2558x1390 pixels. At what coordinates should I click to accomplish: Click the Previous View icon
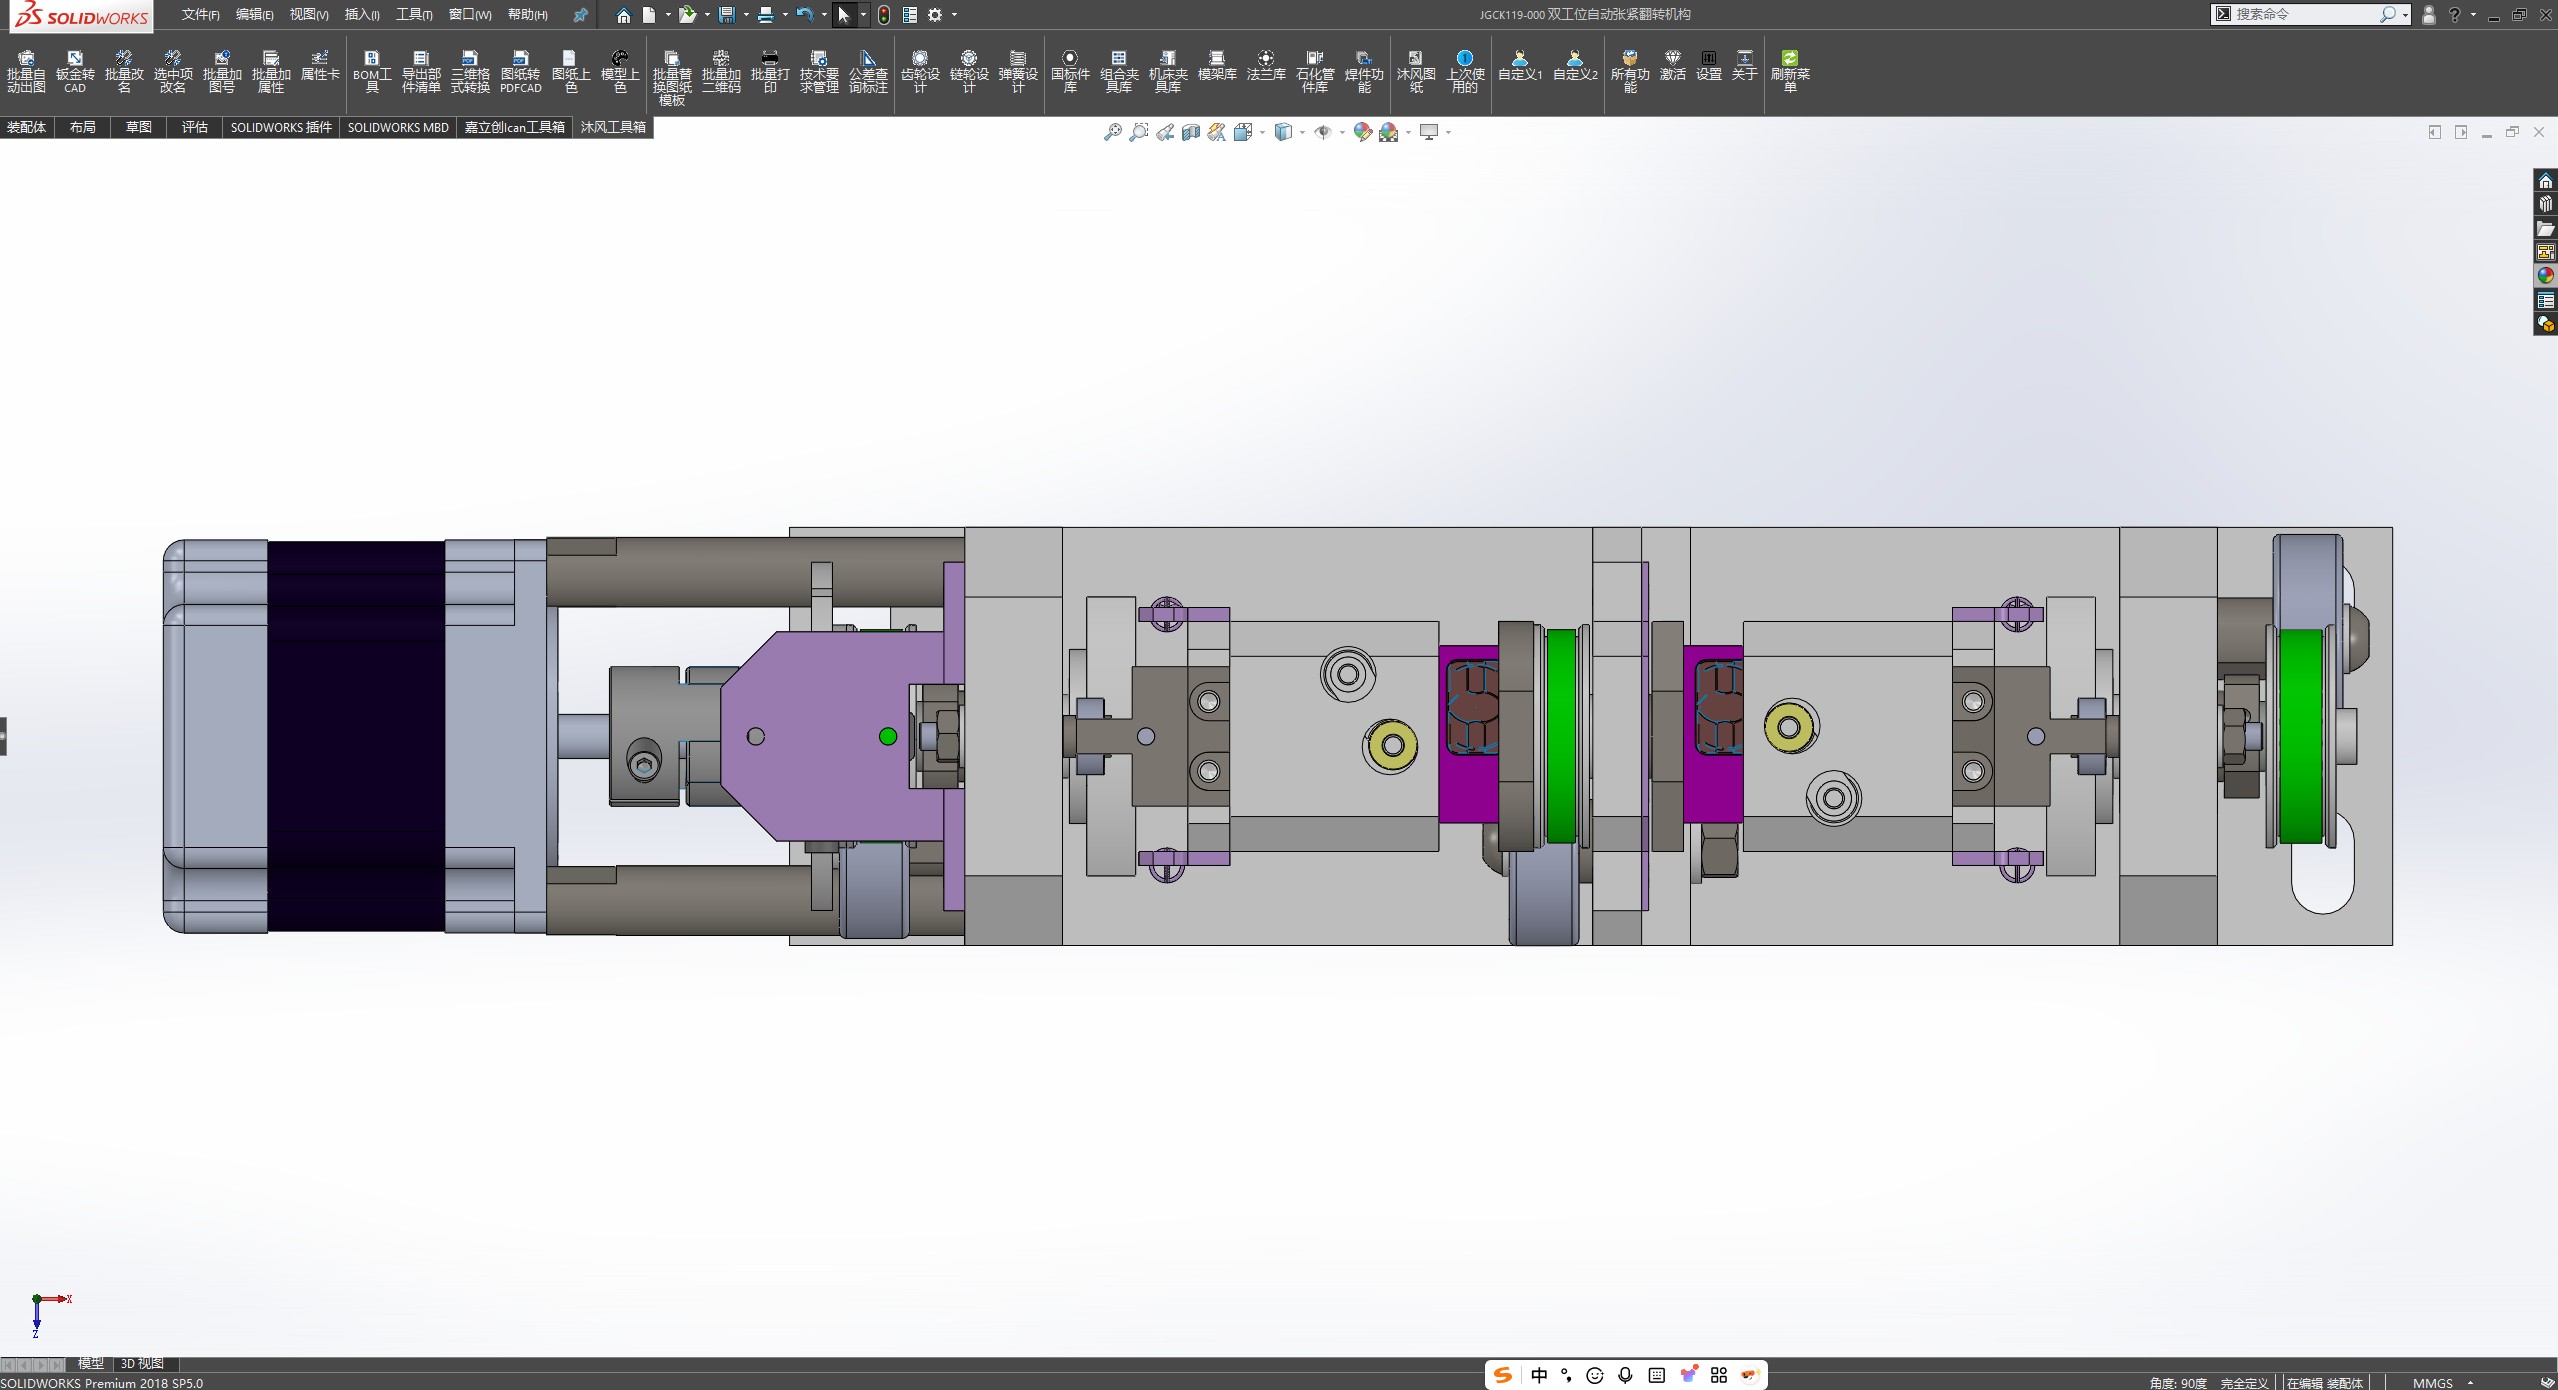coord(1164,132)
